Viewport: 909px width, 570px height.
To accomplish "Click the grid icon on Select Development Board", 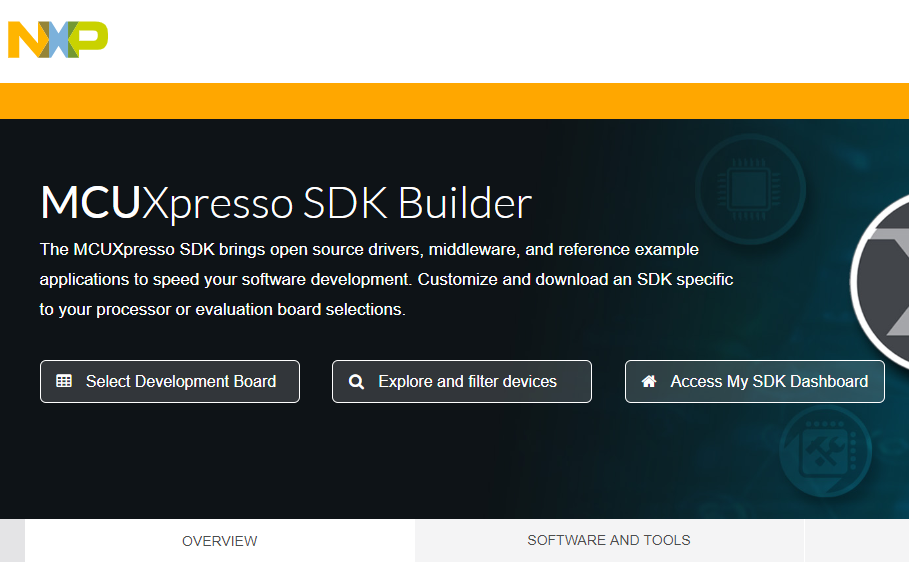I will [64, 381].
